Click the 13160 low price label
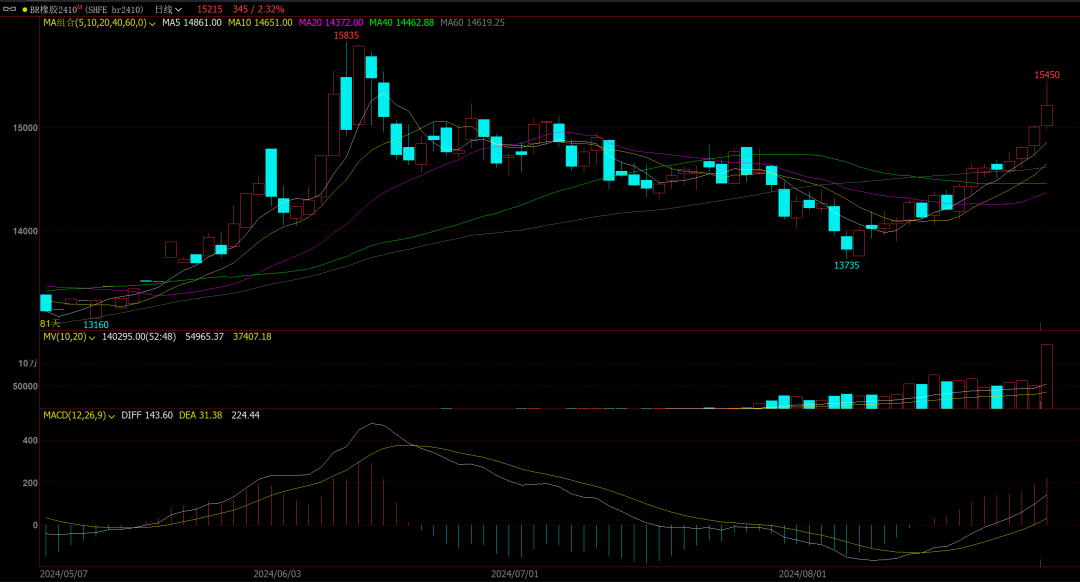 click(96, 325)
